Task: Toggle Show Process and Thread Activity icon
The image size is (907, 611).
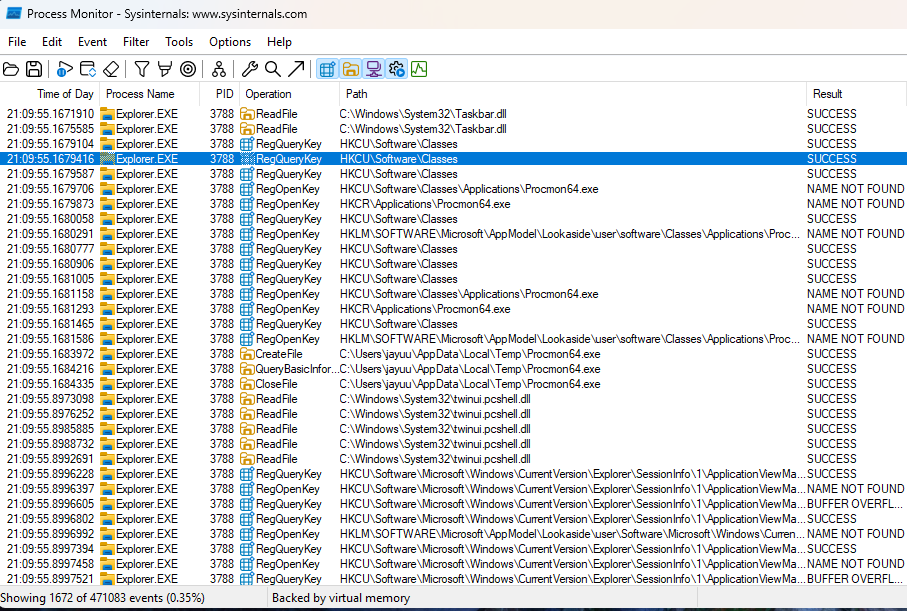Action: [396, 69]
